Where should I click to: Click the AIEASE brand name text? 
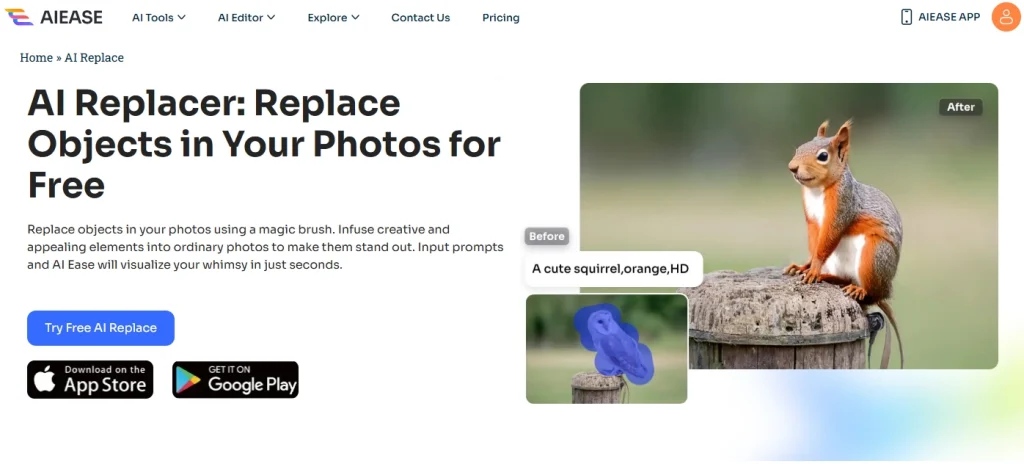pyautogui.click(x=71, y=18)
